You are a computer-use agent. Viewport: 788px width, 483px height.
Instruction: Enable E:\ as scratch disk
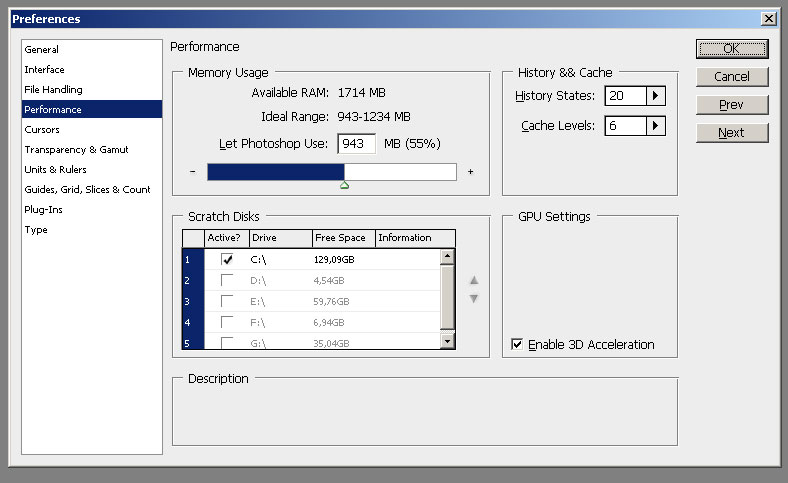click(x=227, y=302)
